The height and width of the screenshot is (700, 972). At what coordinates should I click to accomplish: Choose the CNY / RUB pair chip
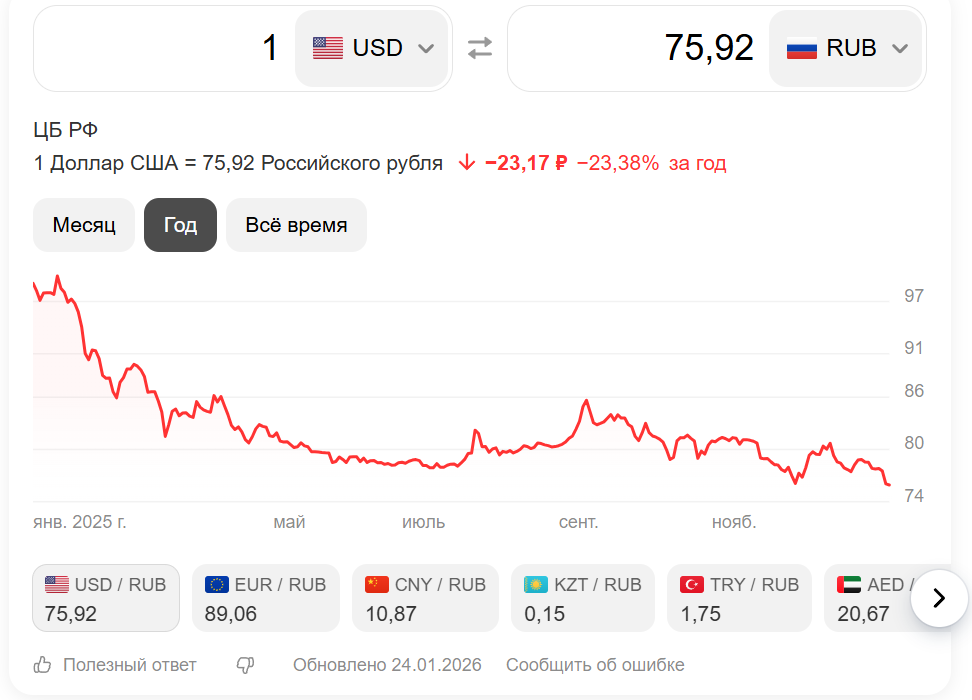(425, 598)
